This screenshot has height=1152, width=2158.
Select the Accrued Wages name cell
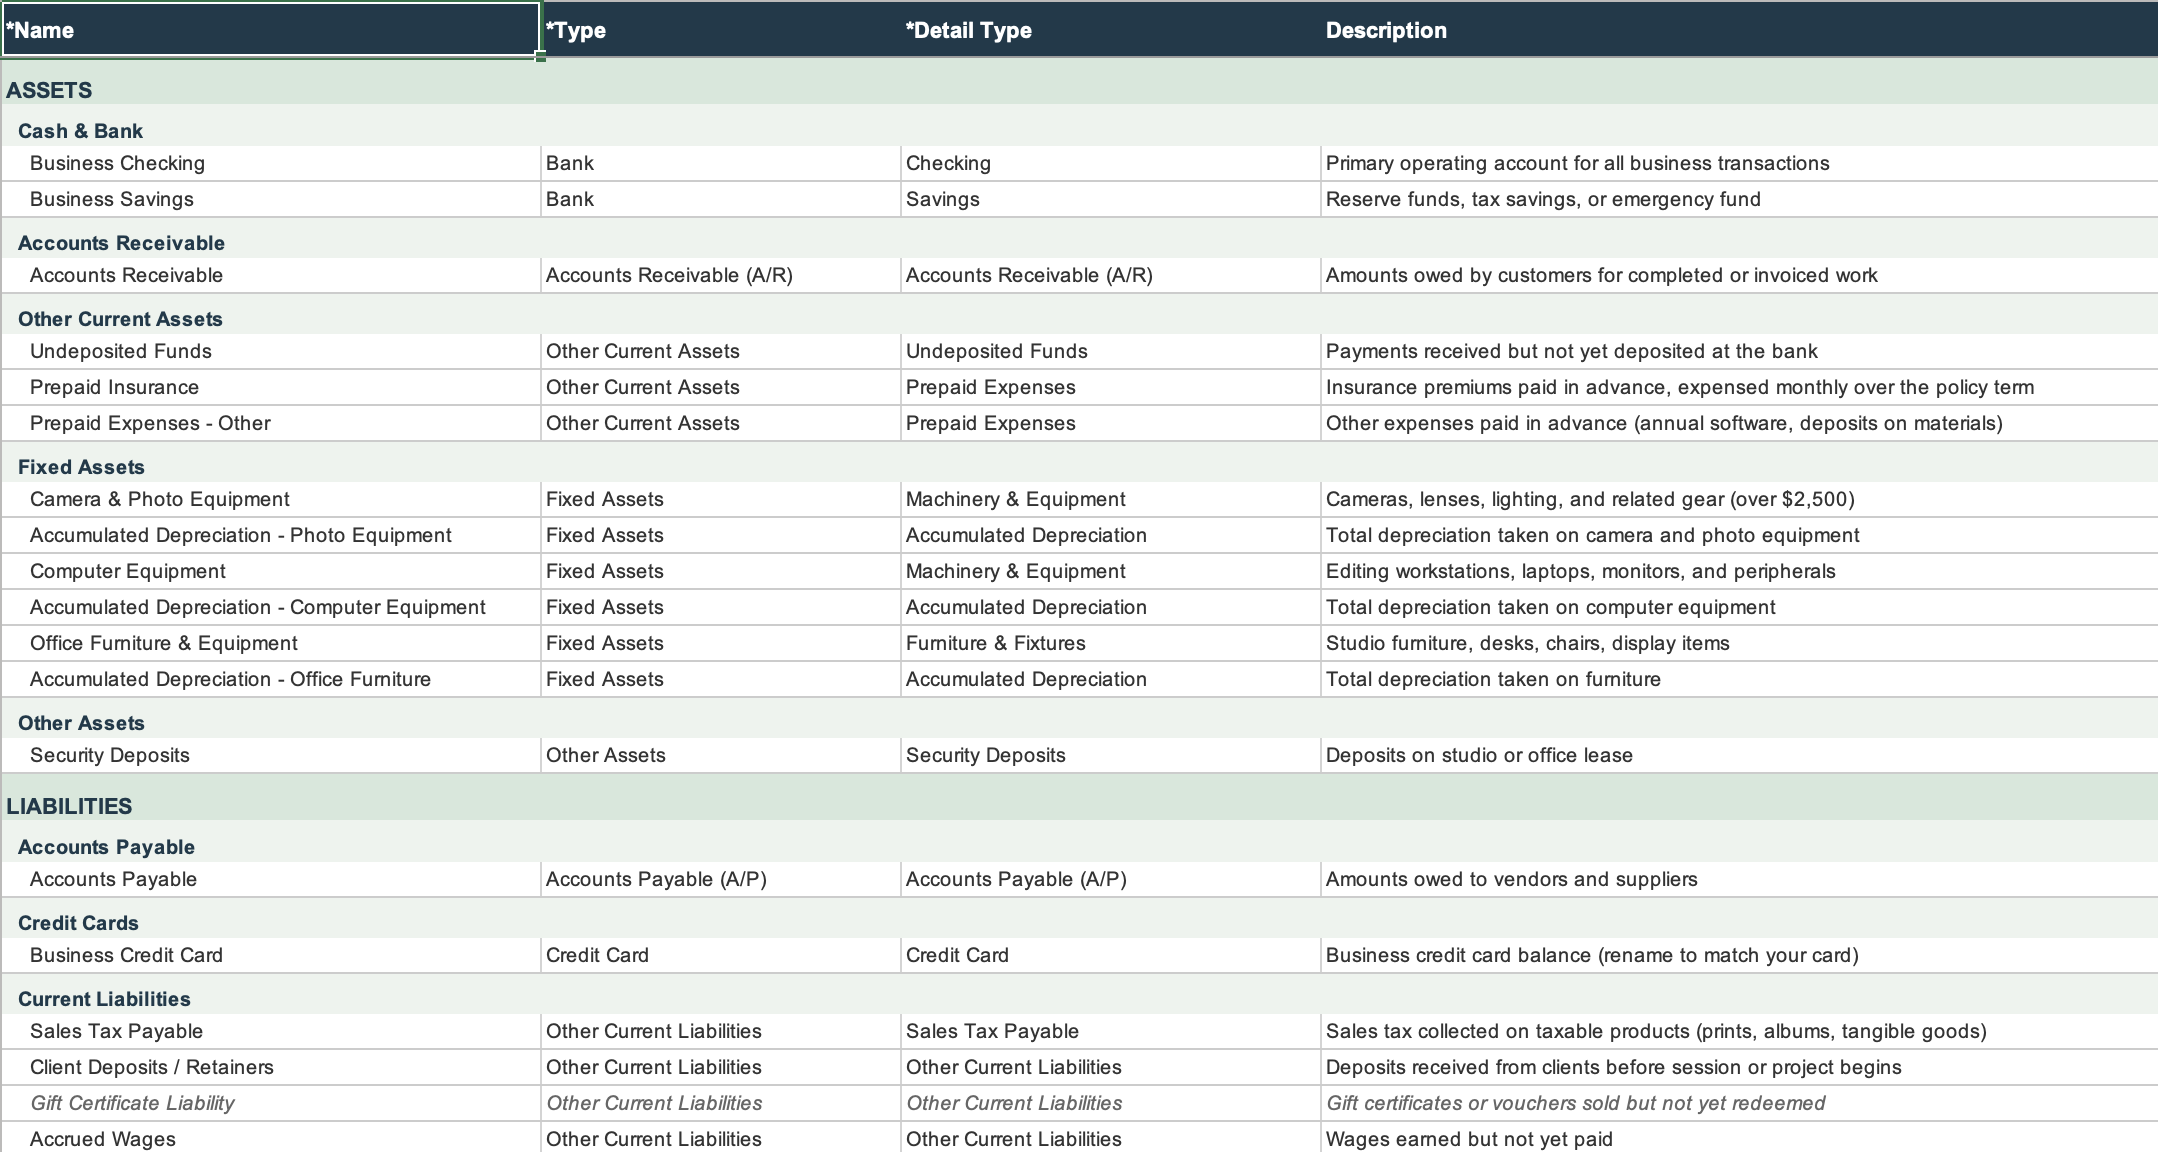click(x=271, y=1139)
